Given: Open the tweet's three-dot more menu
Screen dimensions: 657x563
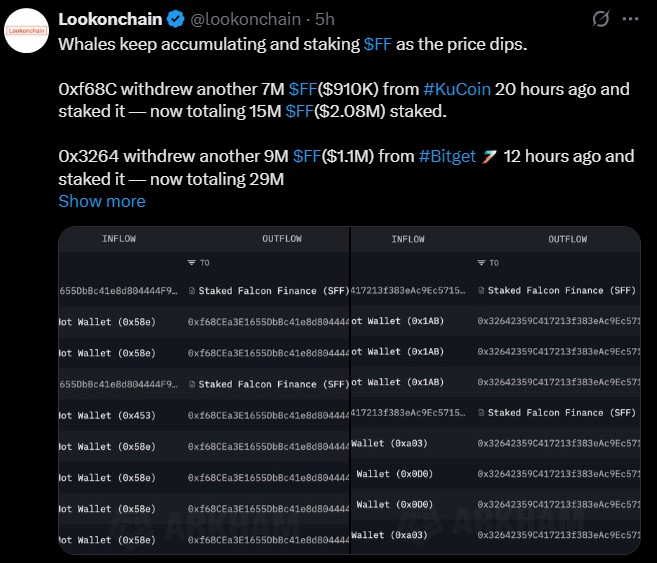Looking at the screenshot, I should click(631, 19).
